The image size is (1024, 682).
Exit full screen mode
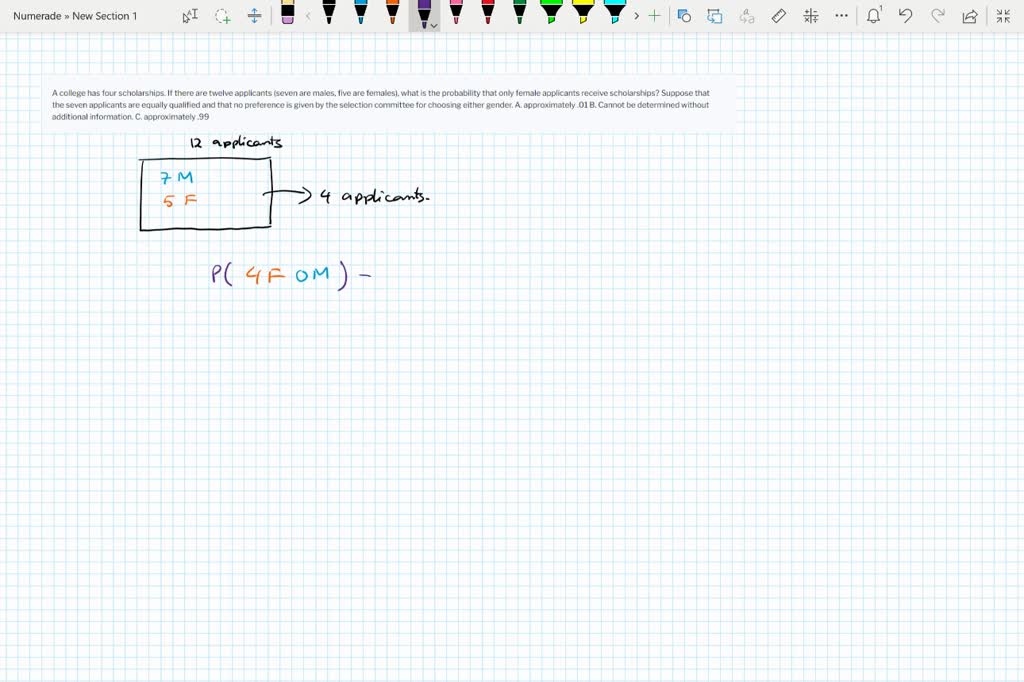[x=1004, y=16]
